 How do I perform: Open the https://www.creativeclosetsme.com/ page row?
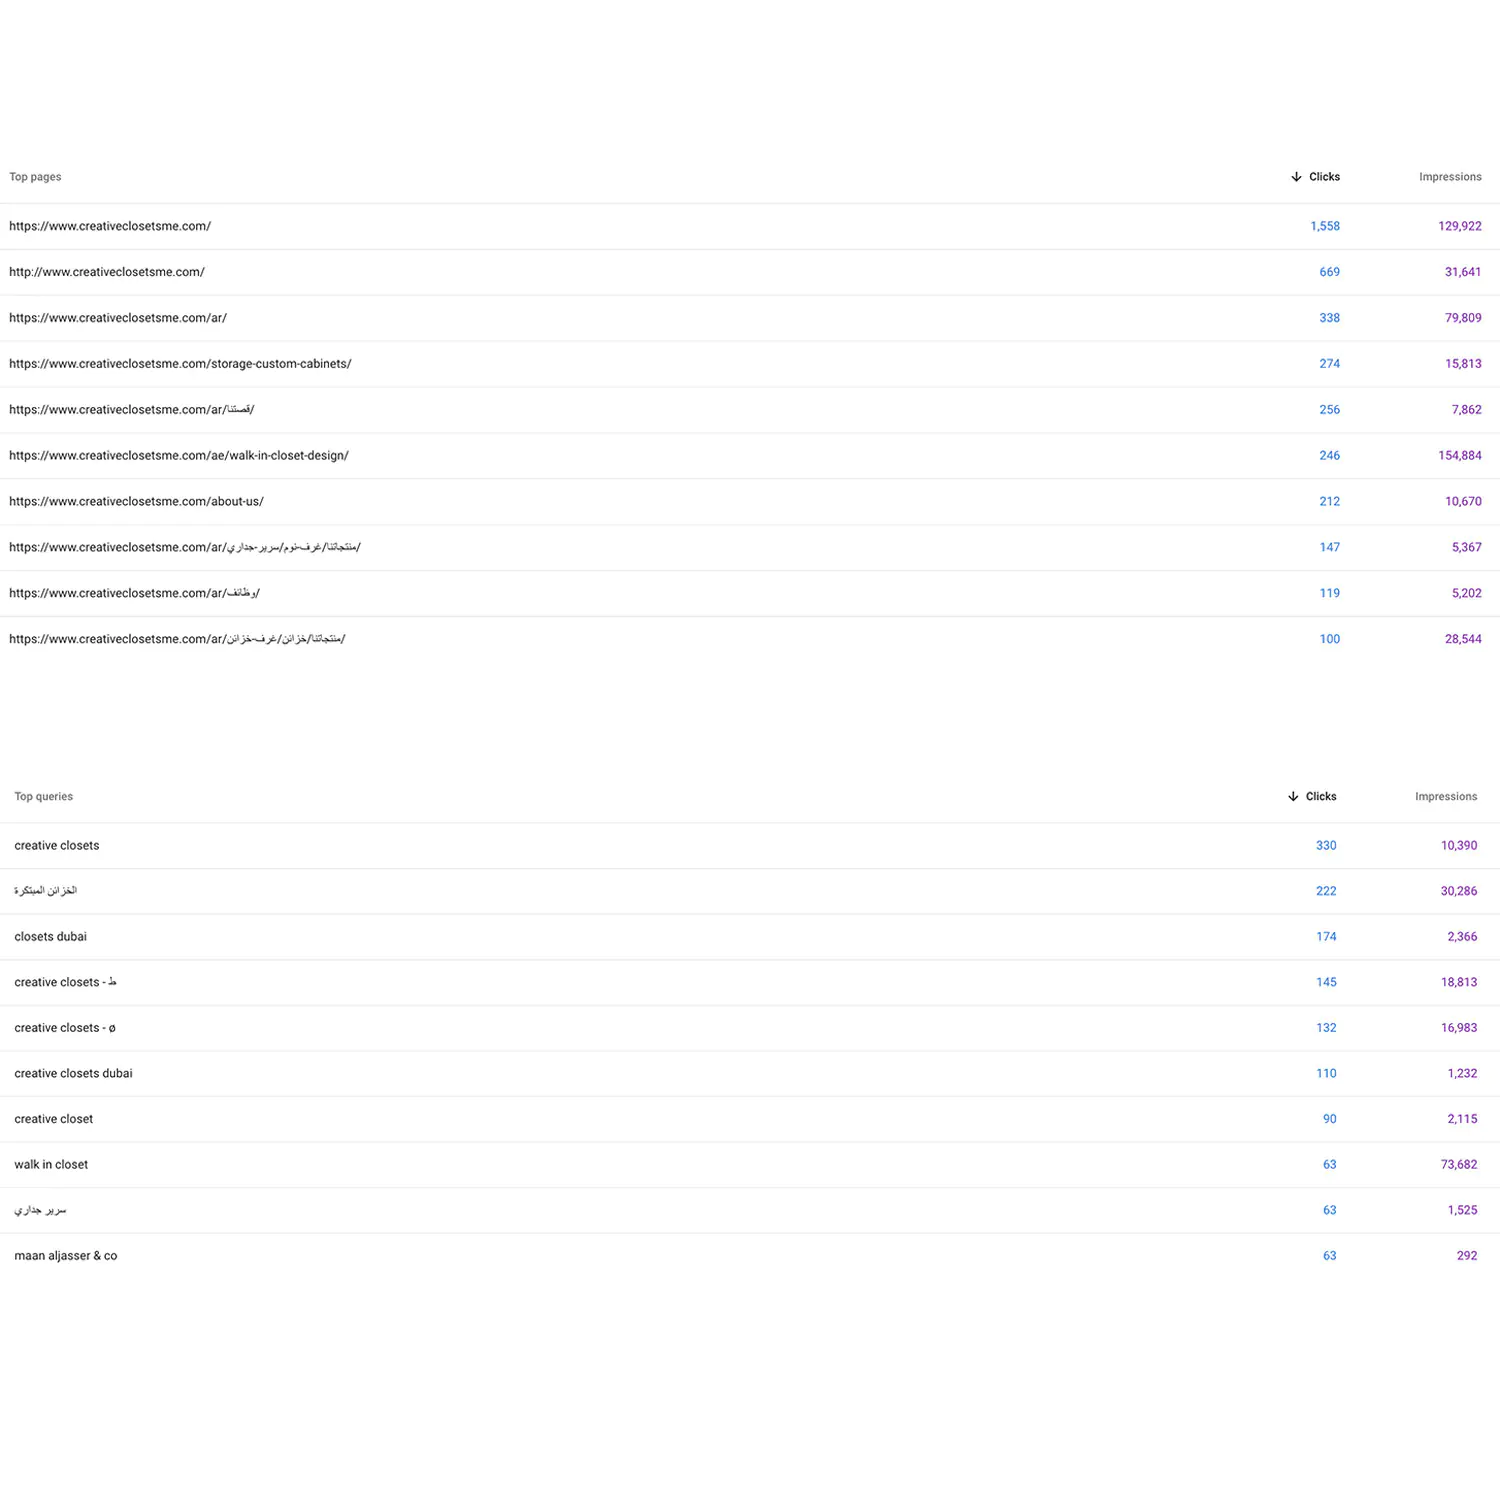click(x=110, y=226)
